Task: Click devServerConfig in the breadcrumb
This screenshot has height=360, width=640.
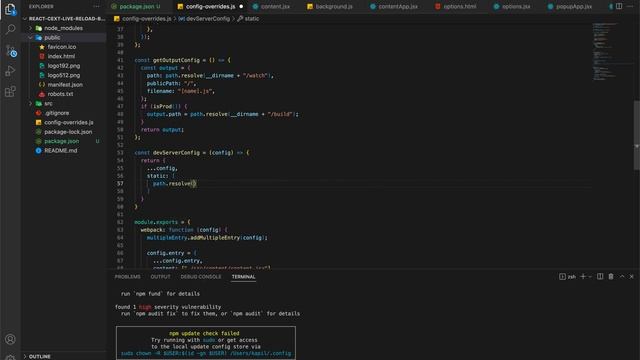Action: [208, 19]
